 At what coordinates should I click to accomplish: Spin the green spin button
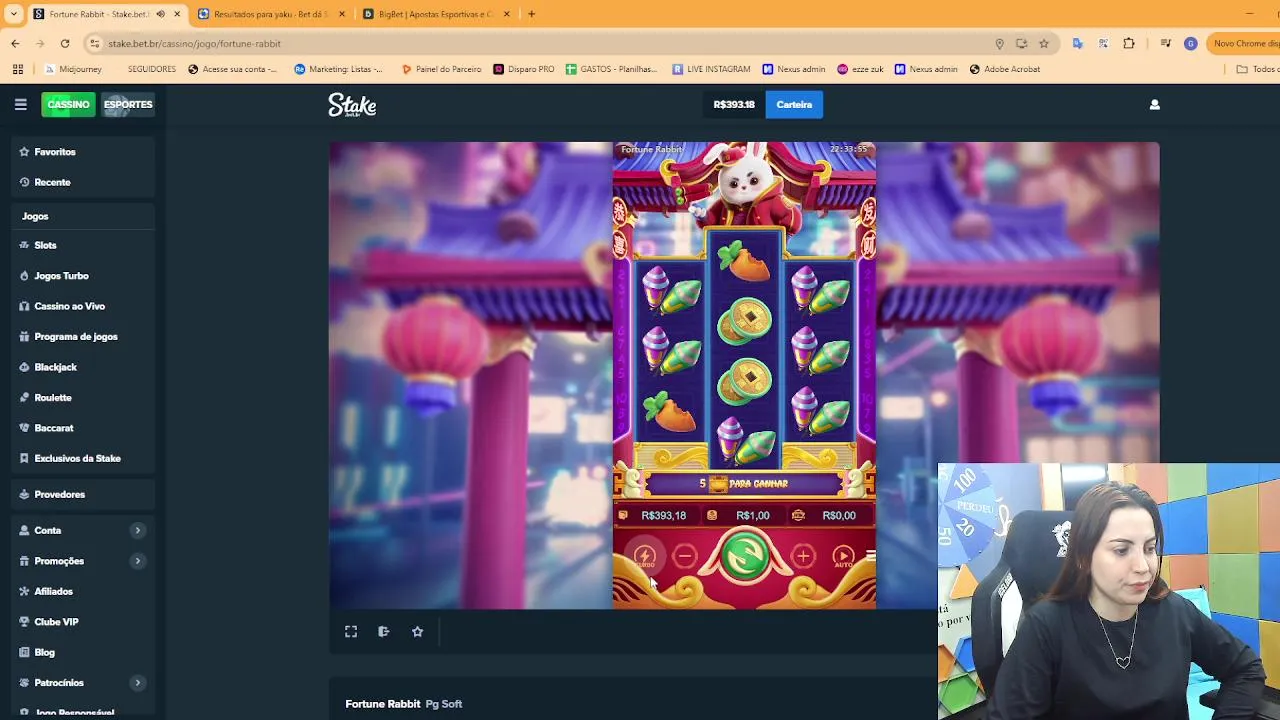[744, 556]
